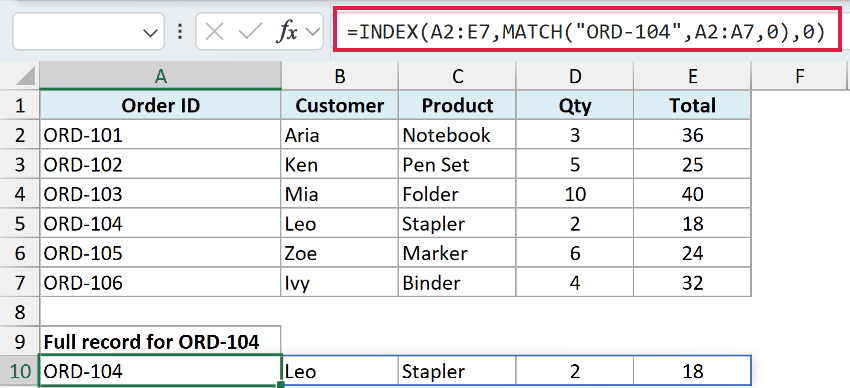Select result cell ORD-104 in row 10

point(160,371)
